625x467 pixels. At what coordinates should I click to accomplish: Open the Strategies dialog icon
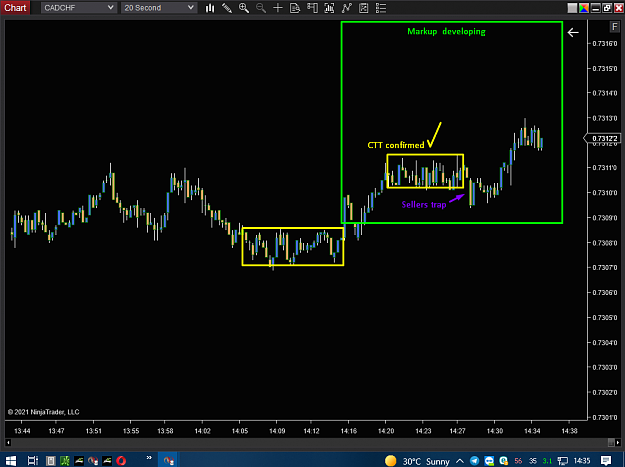pyautogui.click(x=364, y=8)
